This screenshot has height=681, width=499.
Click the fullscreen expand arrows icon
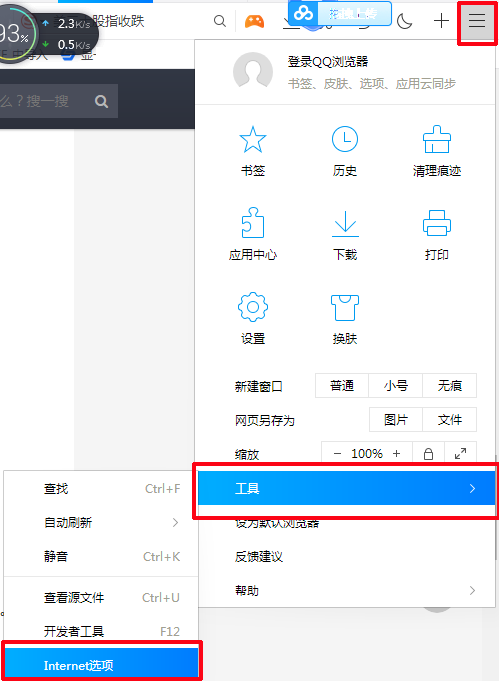tap(460, 453)
